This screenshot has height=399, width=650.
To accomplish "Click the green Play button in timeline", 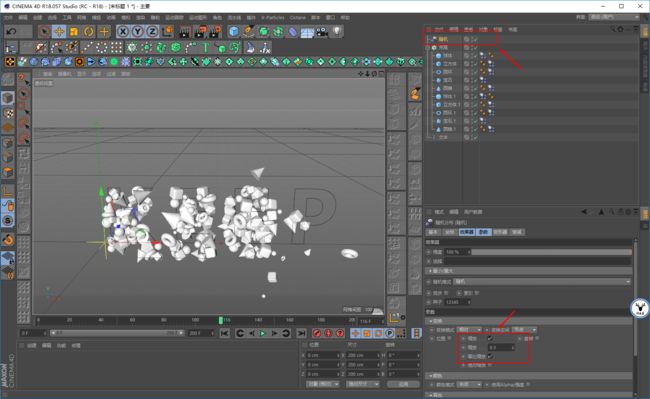I will coord(262,333).
